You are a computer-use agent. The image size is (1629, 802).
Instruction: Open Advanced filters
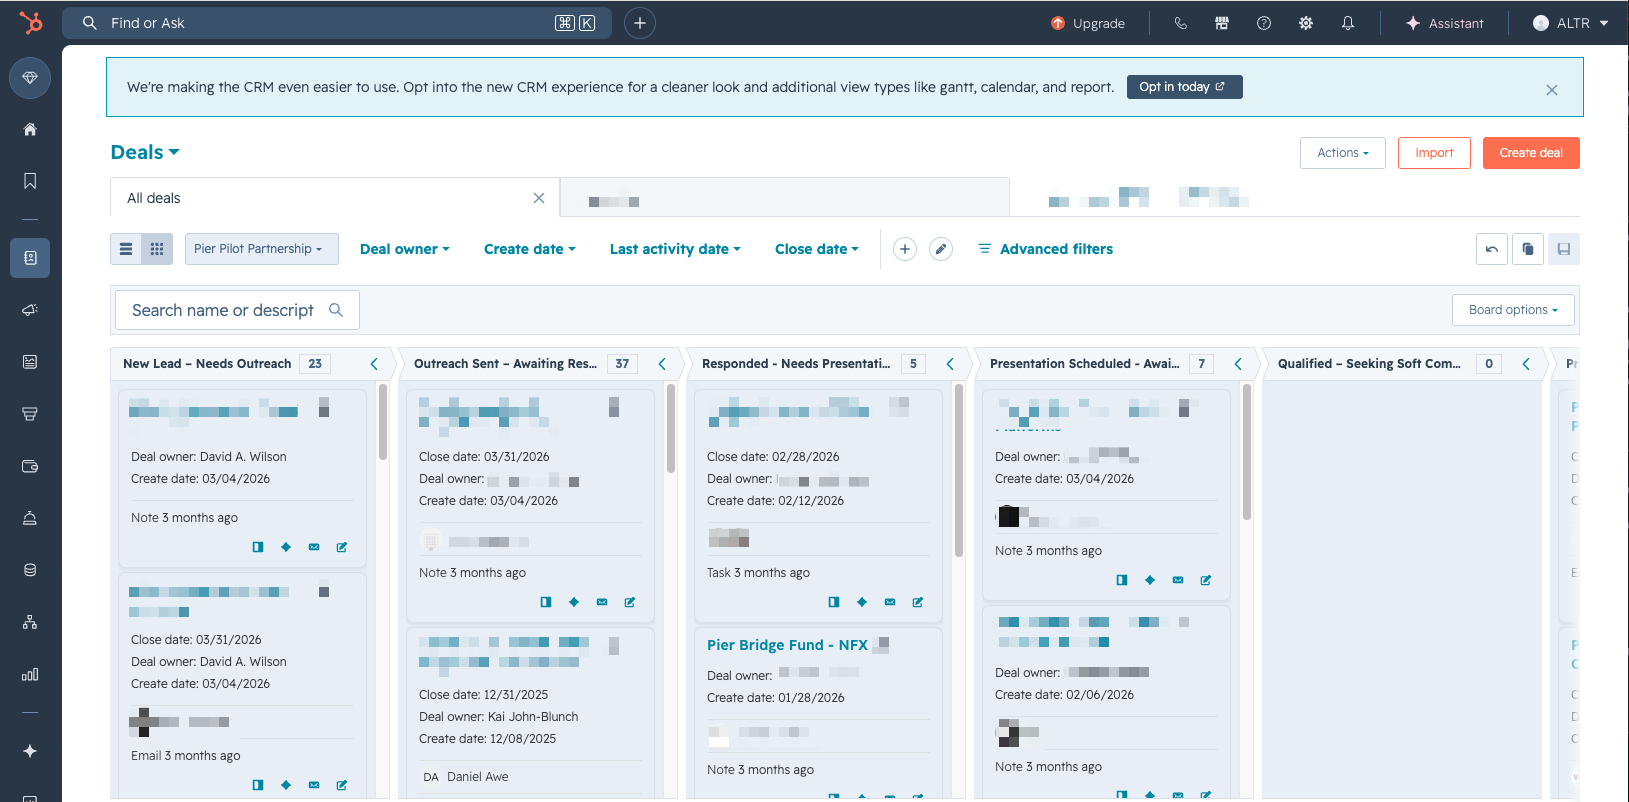(1045, 249)
